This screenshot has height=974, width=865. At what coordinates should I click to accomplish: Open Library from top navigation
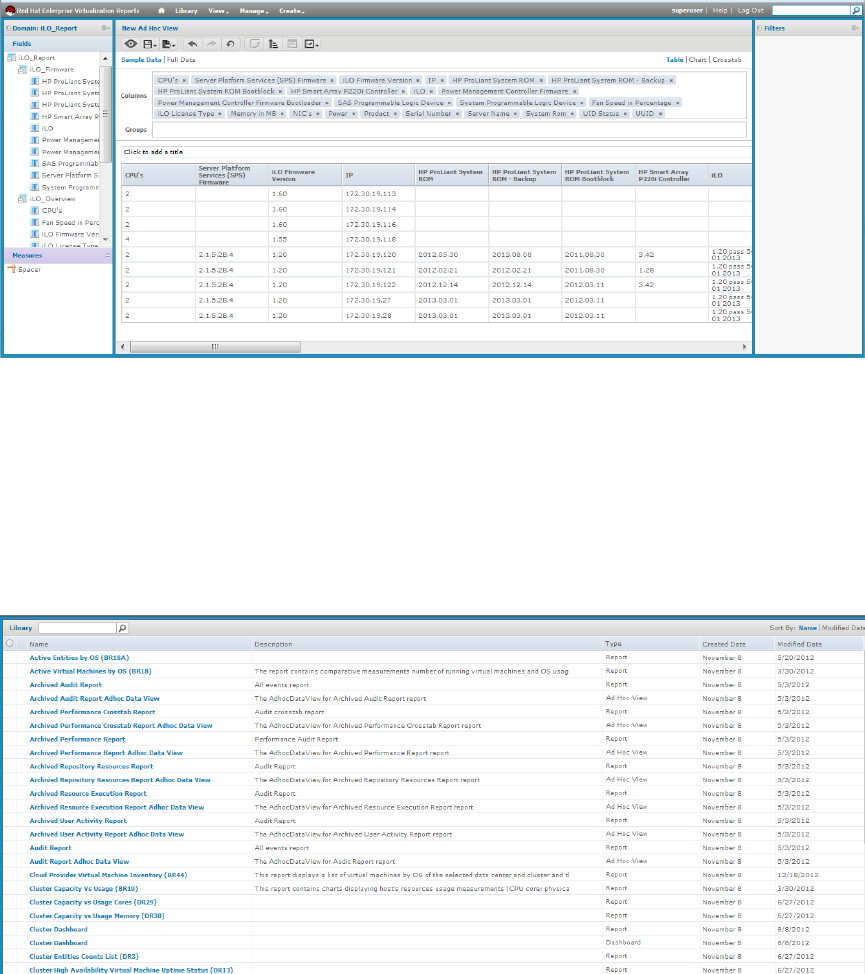click(x=186, y=11)
